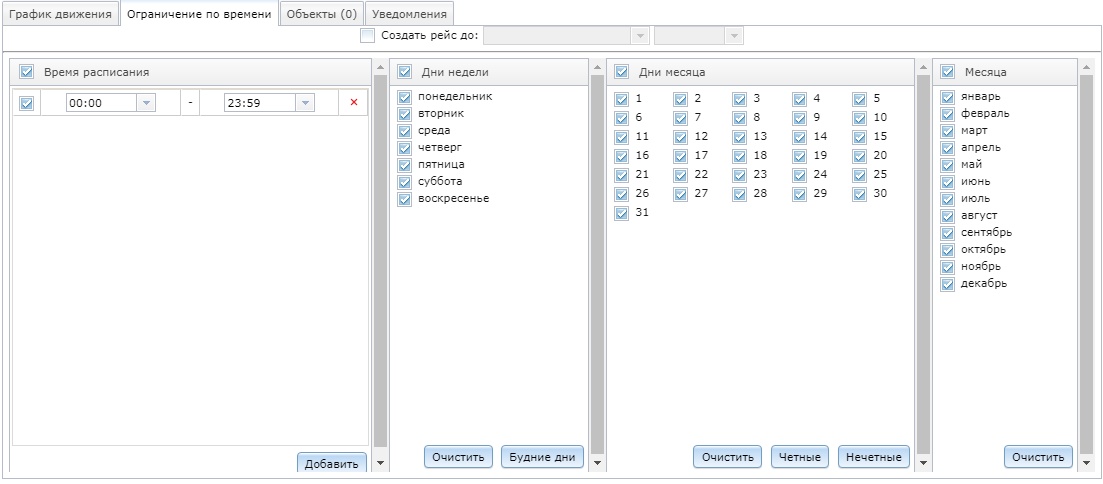Image resolution: width=1103 pixels, height=484 pixels.
Task: Uncheck декабрь checkbox
Action: (x=948, y=284)
